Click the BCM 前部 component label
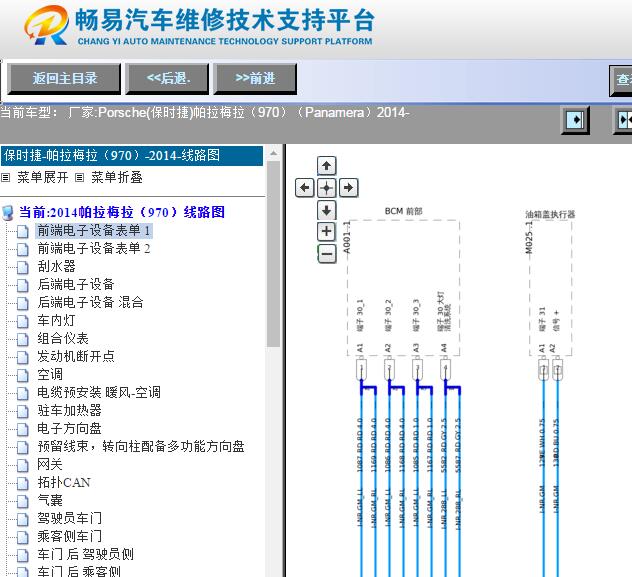Image resolution: width=632 pixels, height=577 pixels. (x=403, y=212)
